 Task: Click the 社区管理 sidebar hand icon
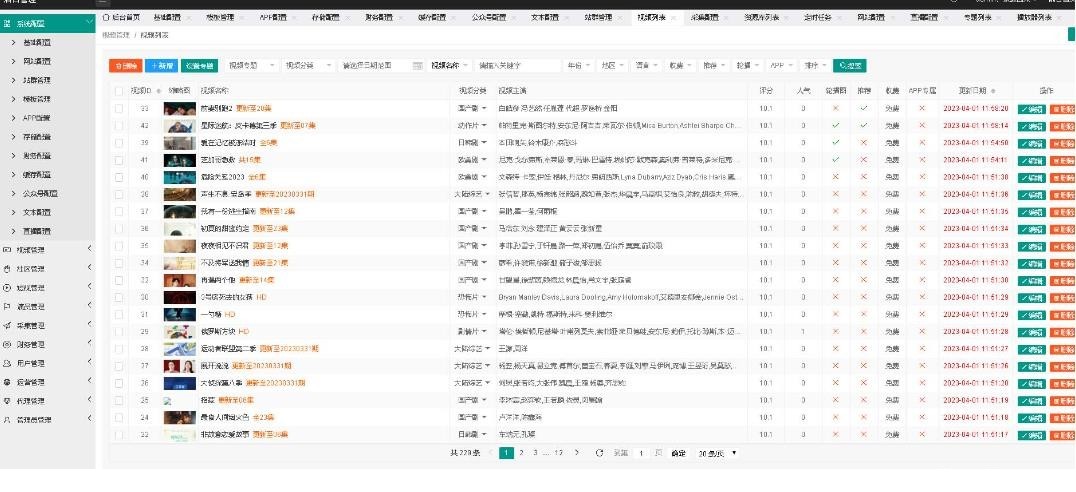point(7,269)
